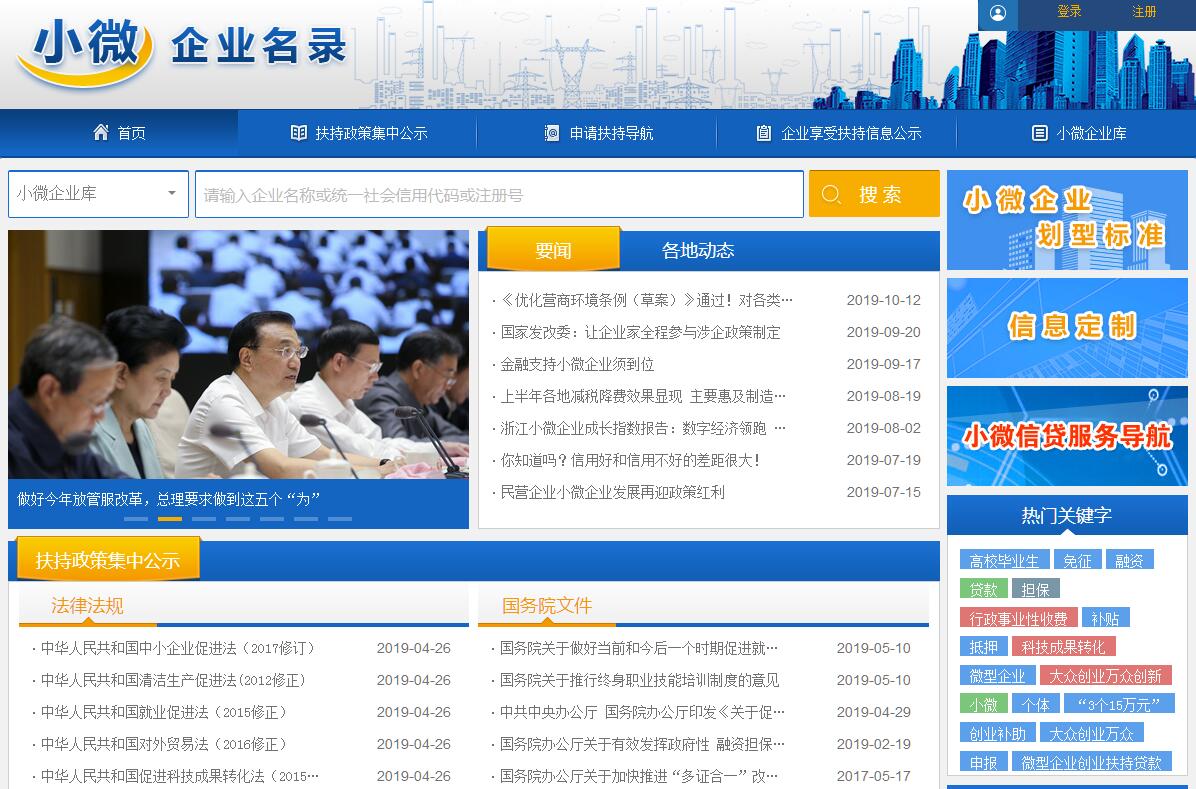
Task: Open the 小微企业划型标准 banner
Action: click(1067, 220)
